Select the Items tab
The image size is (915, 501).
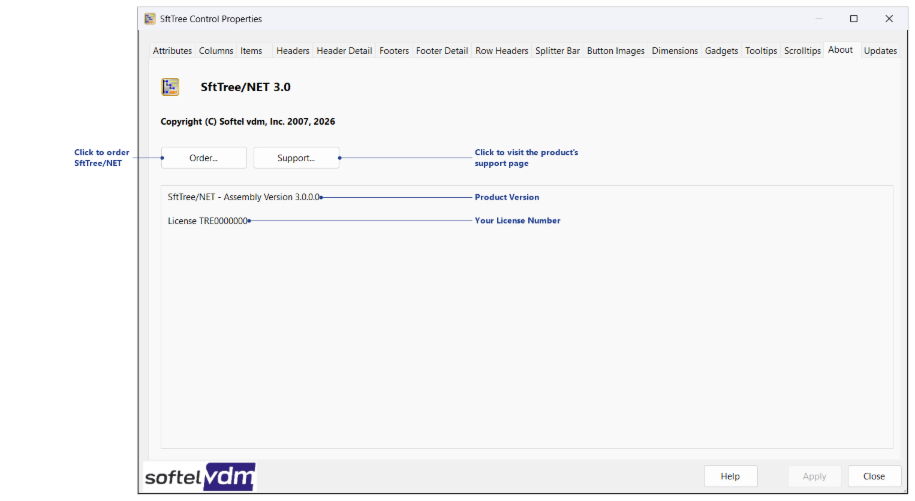[x=252, y=51]
